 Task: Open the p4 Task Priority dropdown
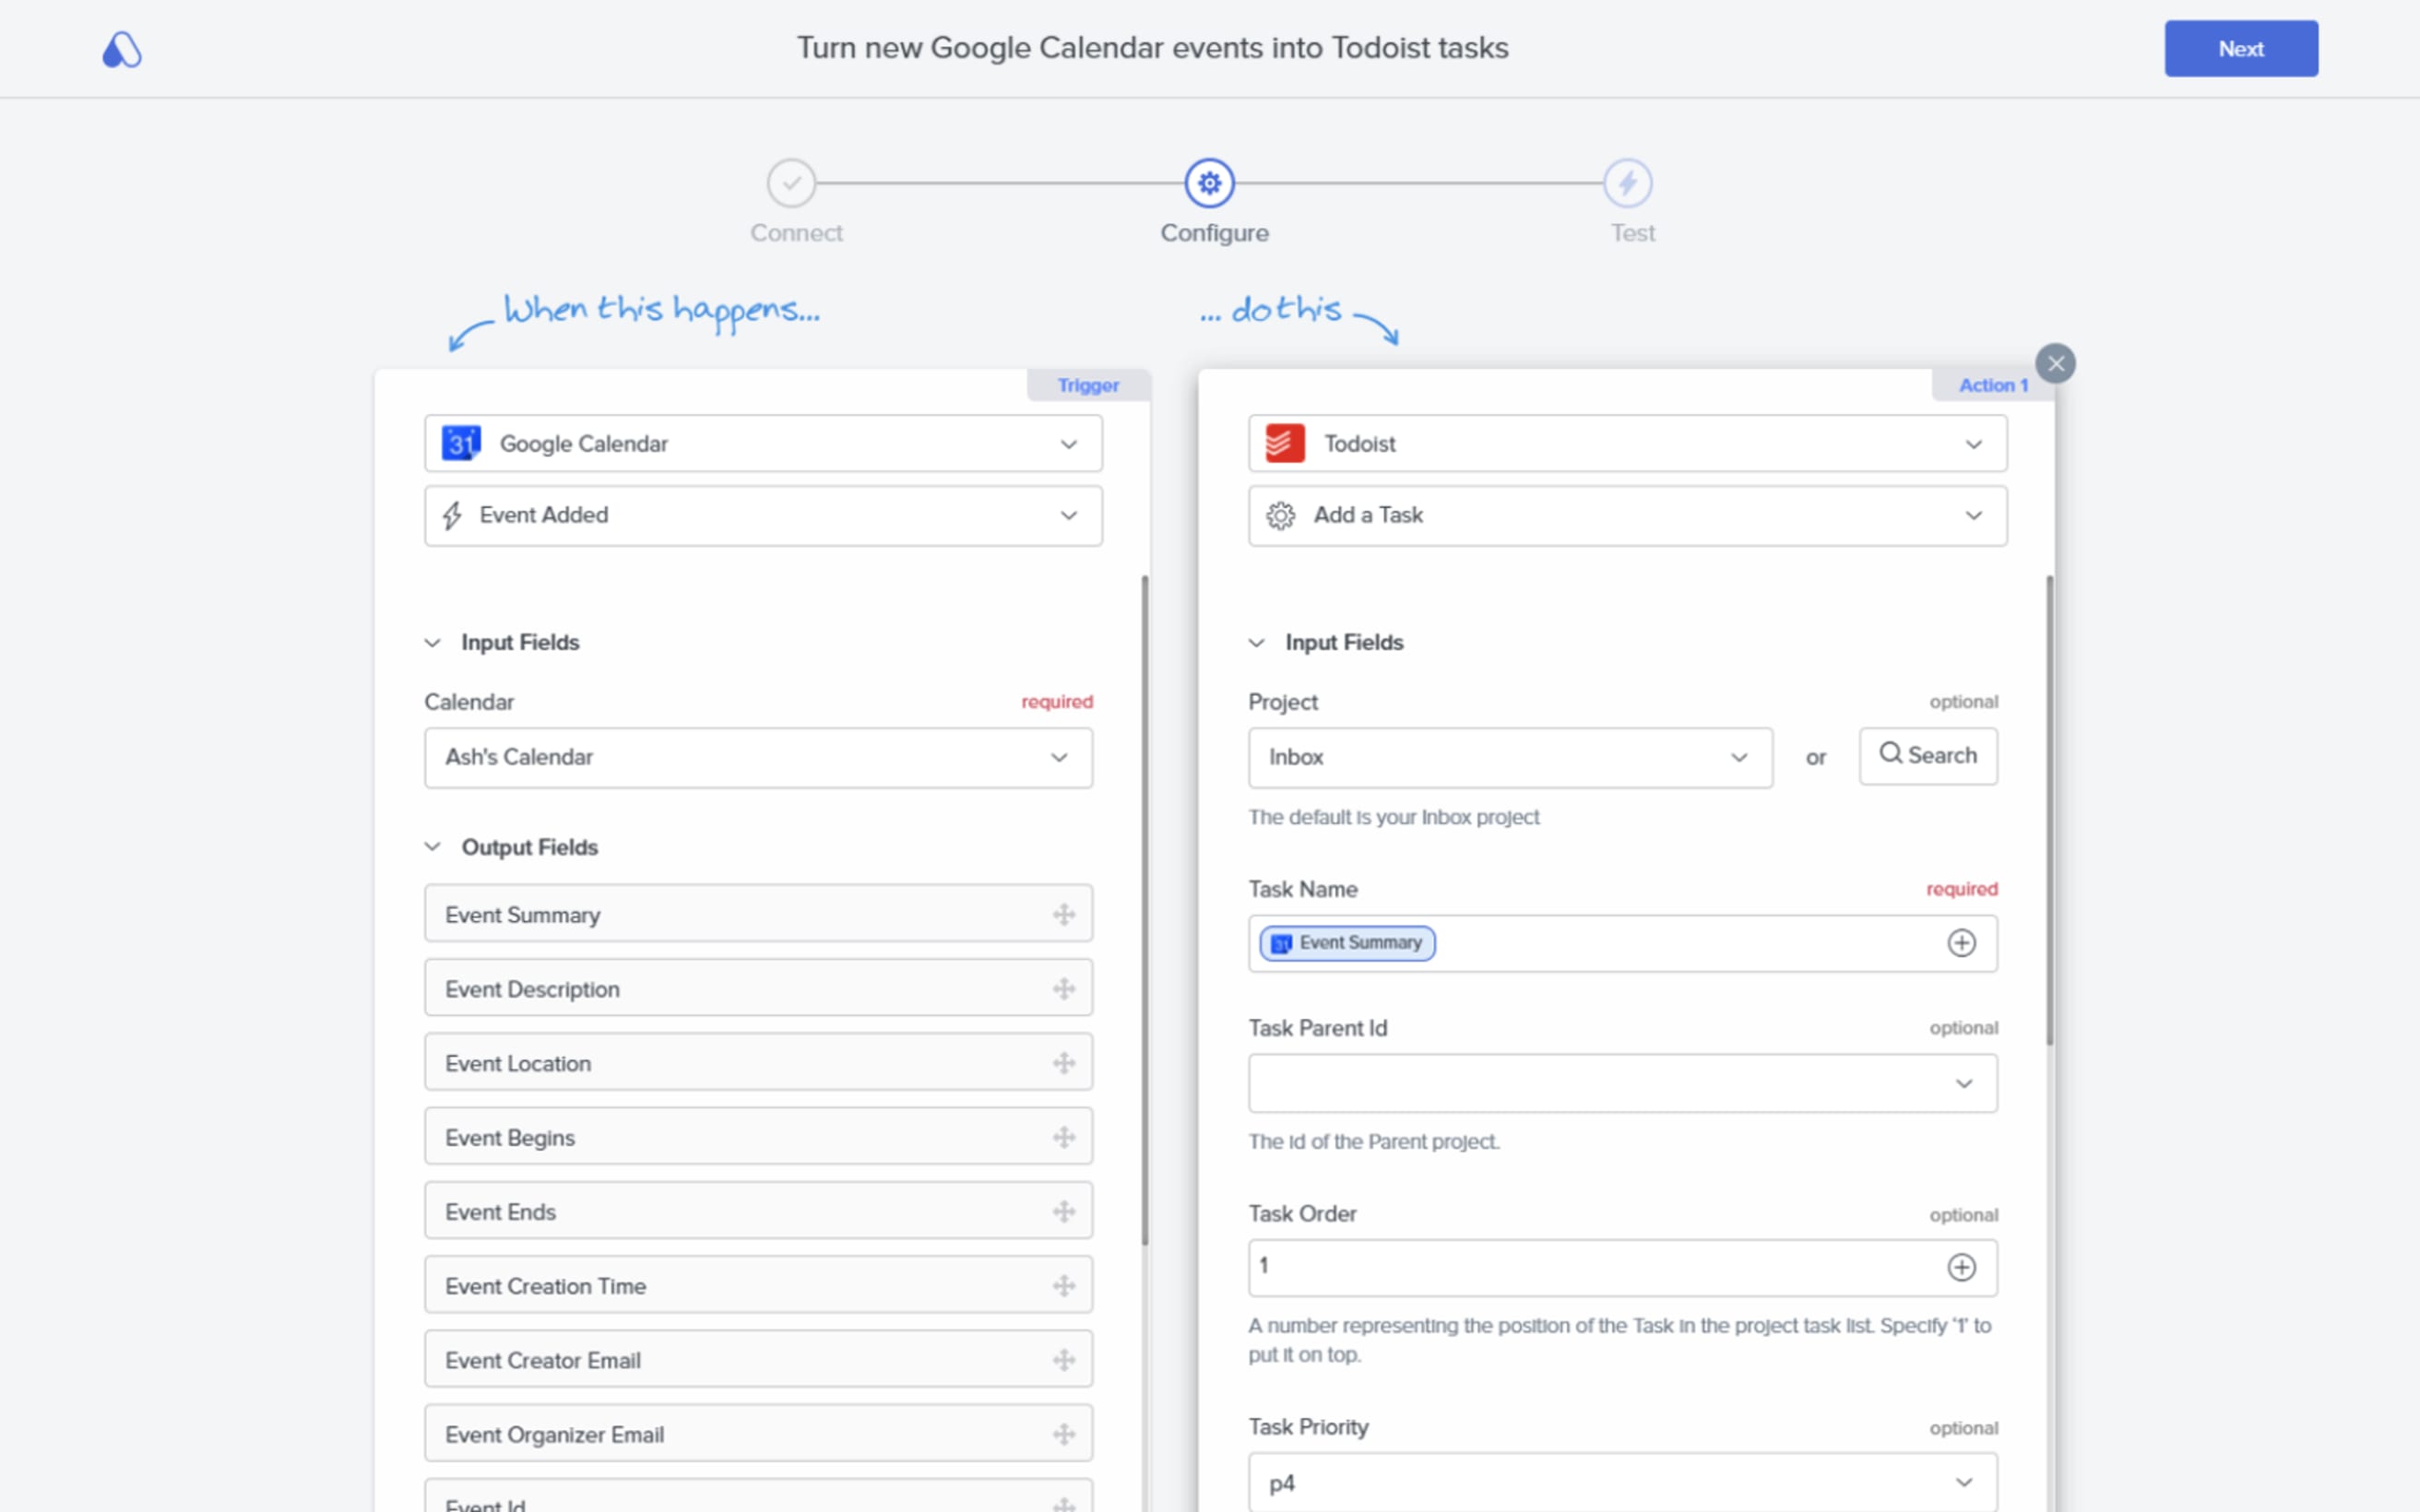[x=1622, y=1482]
